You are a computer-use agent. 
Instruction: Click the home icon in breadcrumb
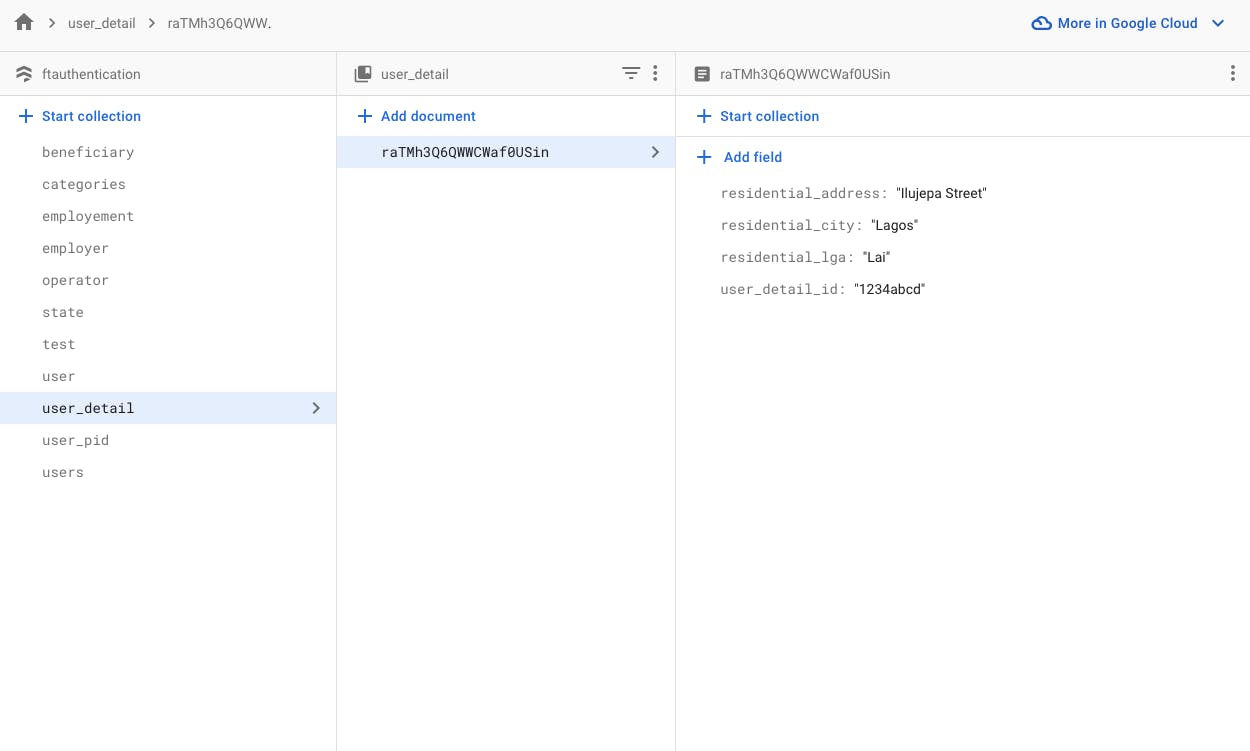pyautogui.click(x=25, y=23)
